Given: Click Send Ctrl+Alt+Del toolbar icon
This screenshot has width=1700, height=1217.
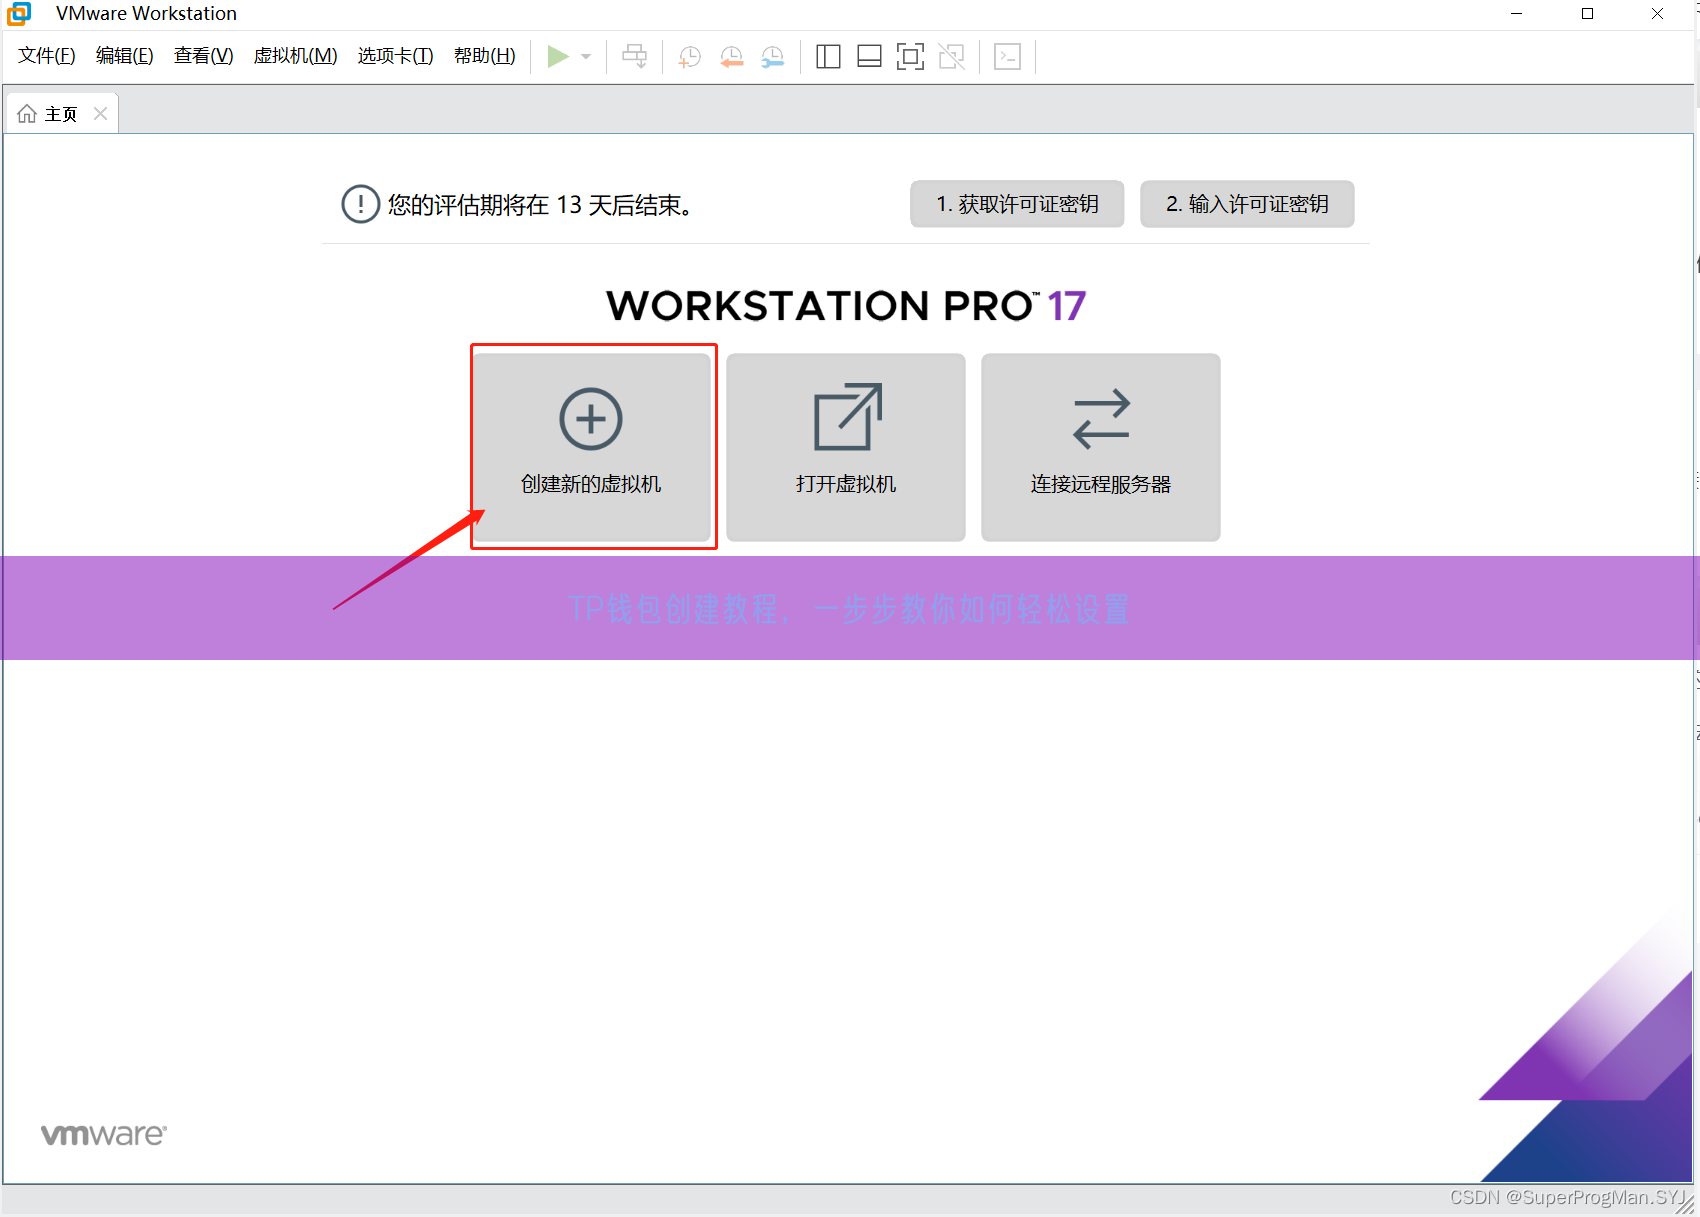Looking at the screenshot, I should (634, 57).
